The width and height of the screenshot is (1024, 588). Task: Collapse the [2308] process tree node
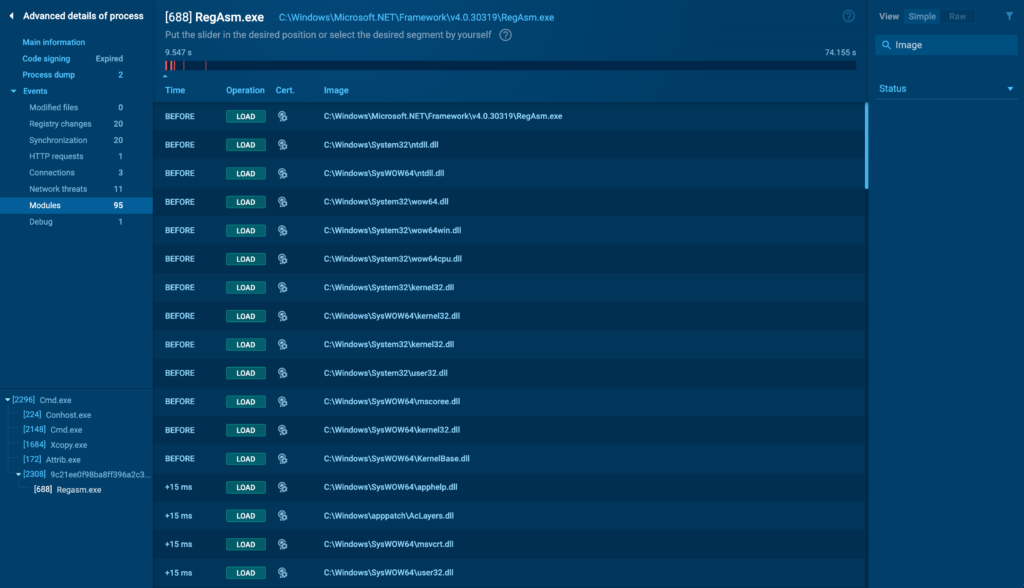coord(18,474)
